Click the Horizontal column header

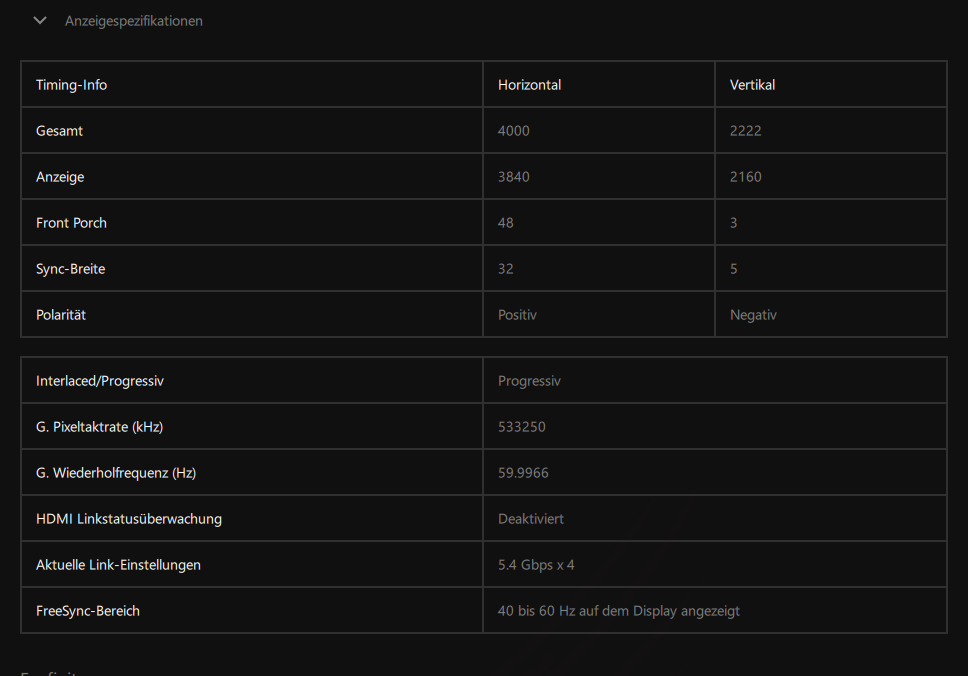pos(529,85)
